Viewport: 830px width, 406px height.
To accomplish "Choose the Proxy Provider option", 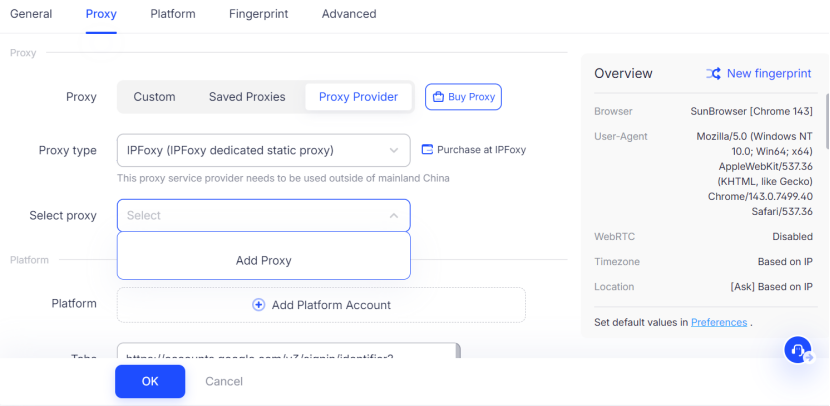I will point(358,97).
